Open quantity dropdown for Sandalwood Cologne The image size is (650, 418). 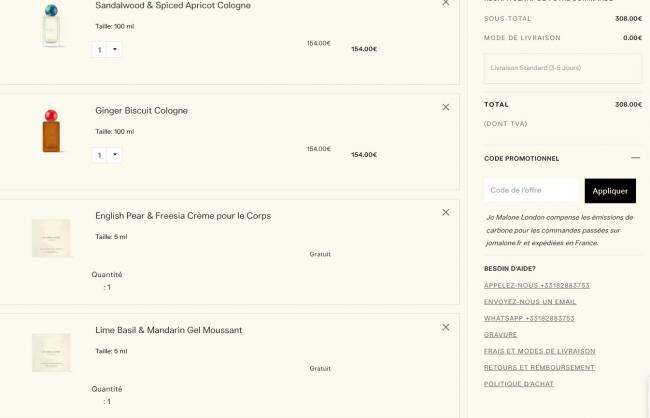pyautogui.click(x=107, y=49)
